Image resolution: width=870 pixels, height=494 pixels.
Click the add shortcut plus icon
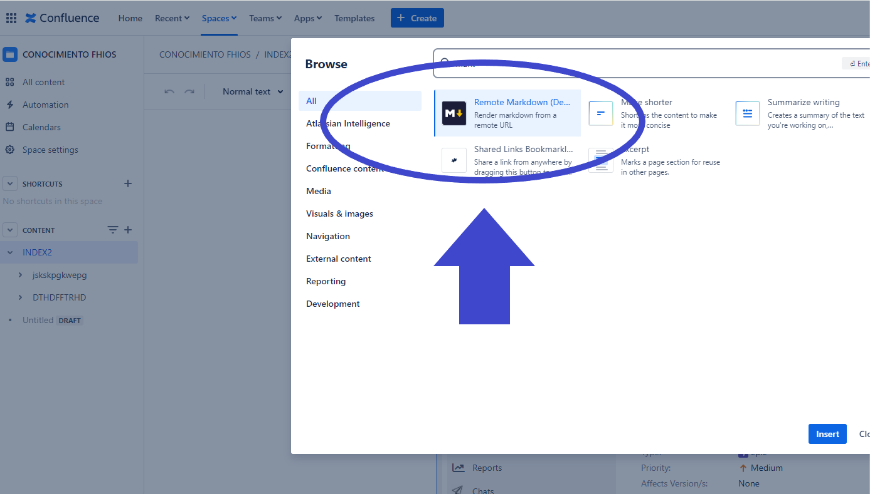pos(127,184)
